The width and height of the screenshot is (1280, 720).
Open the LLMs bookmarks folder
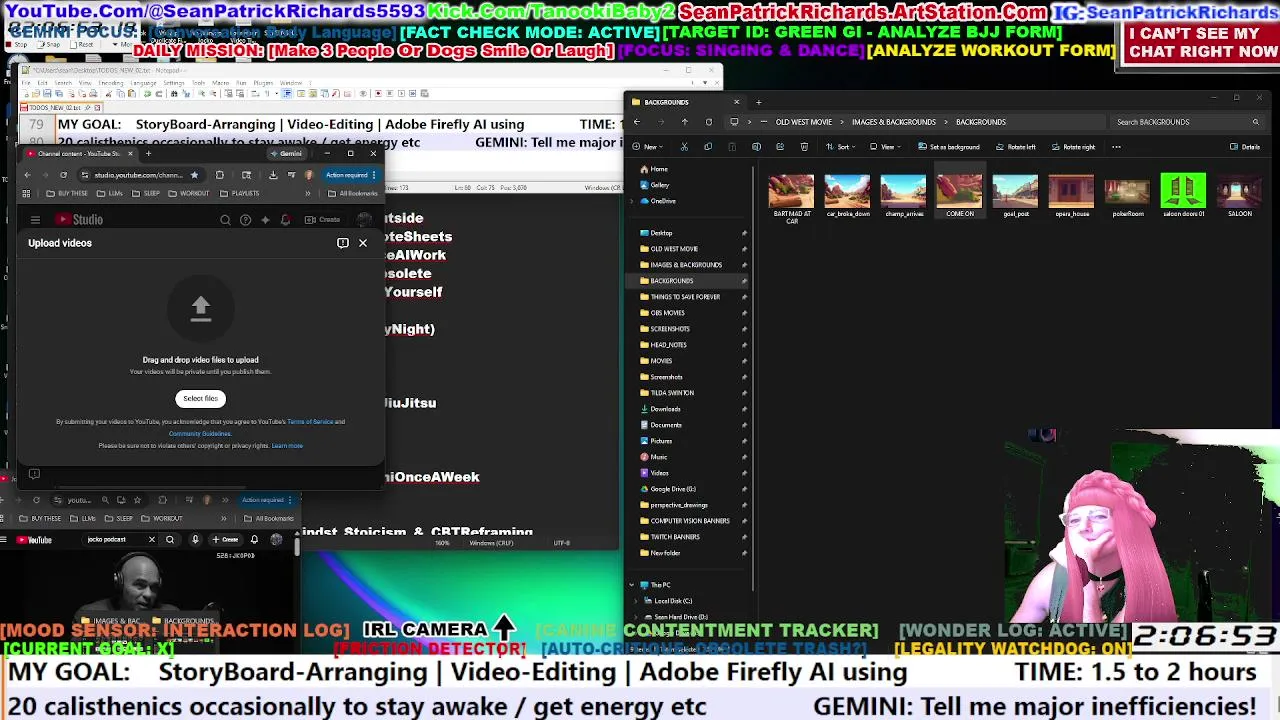(x=110, y=193)
